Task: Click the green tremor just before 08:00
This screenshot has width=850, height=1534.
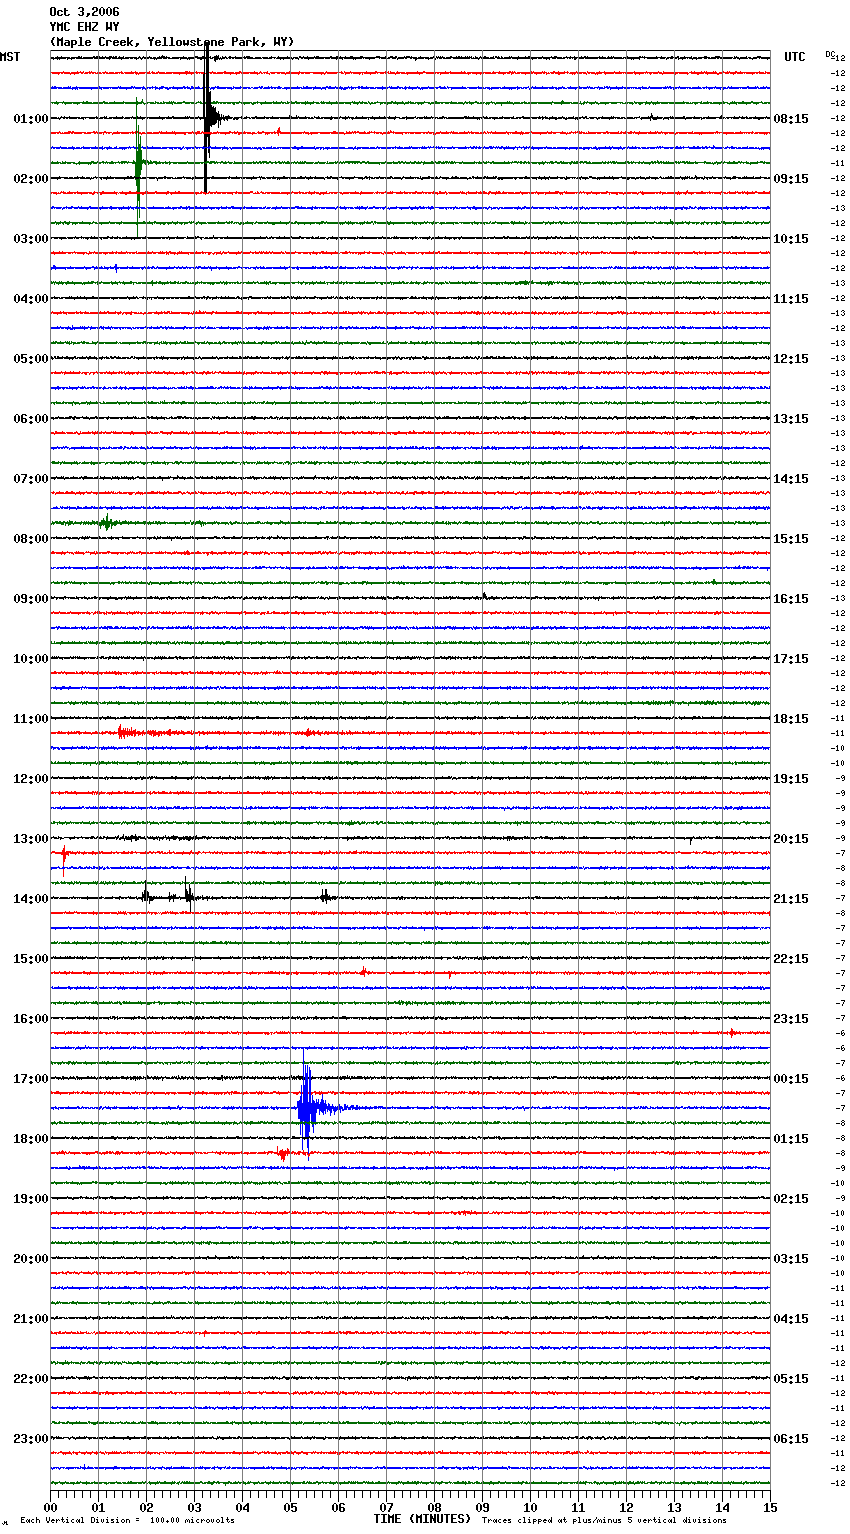Action: tap(105, 522)
